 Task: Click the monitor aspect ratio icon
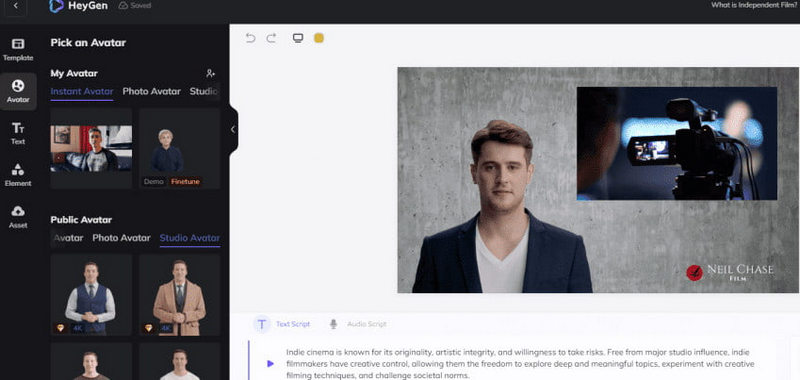click(x=298, y=38)
